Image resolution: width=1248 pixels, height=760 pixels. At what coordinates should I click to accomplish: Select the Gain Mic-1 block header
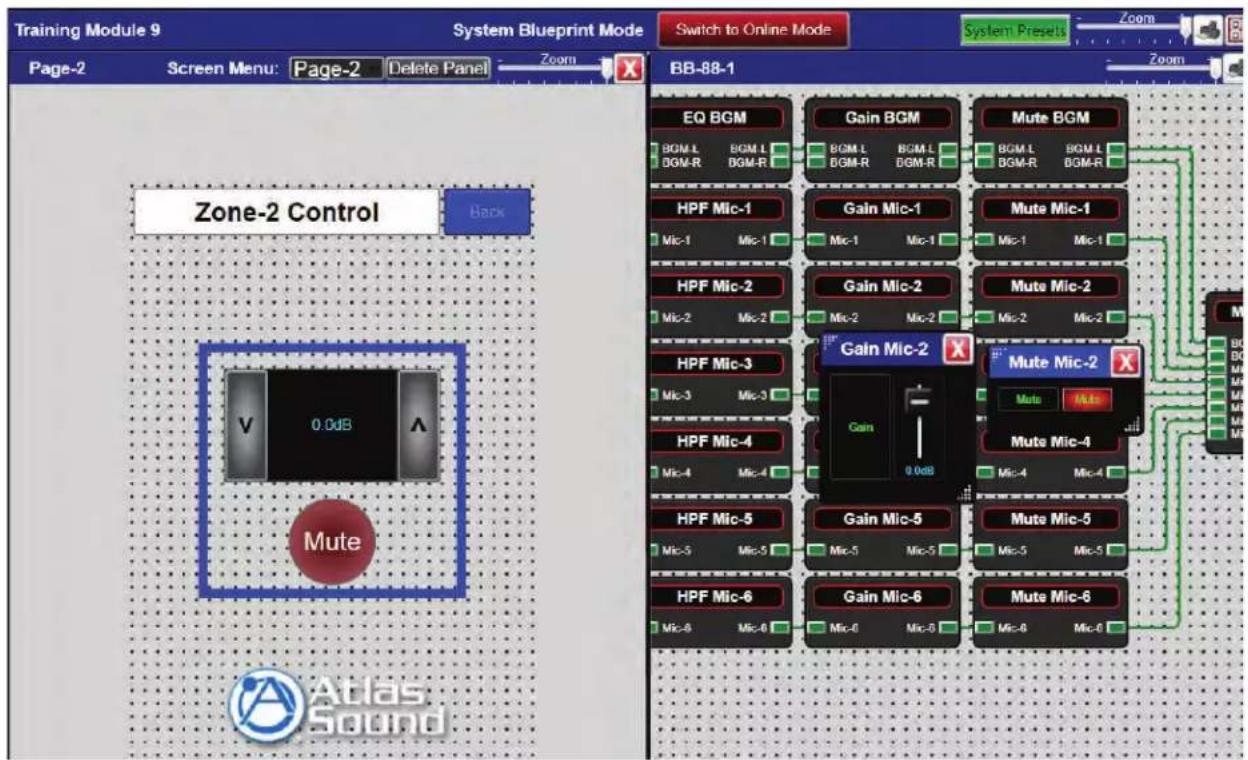click(882, 208)
